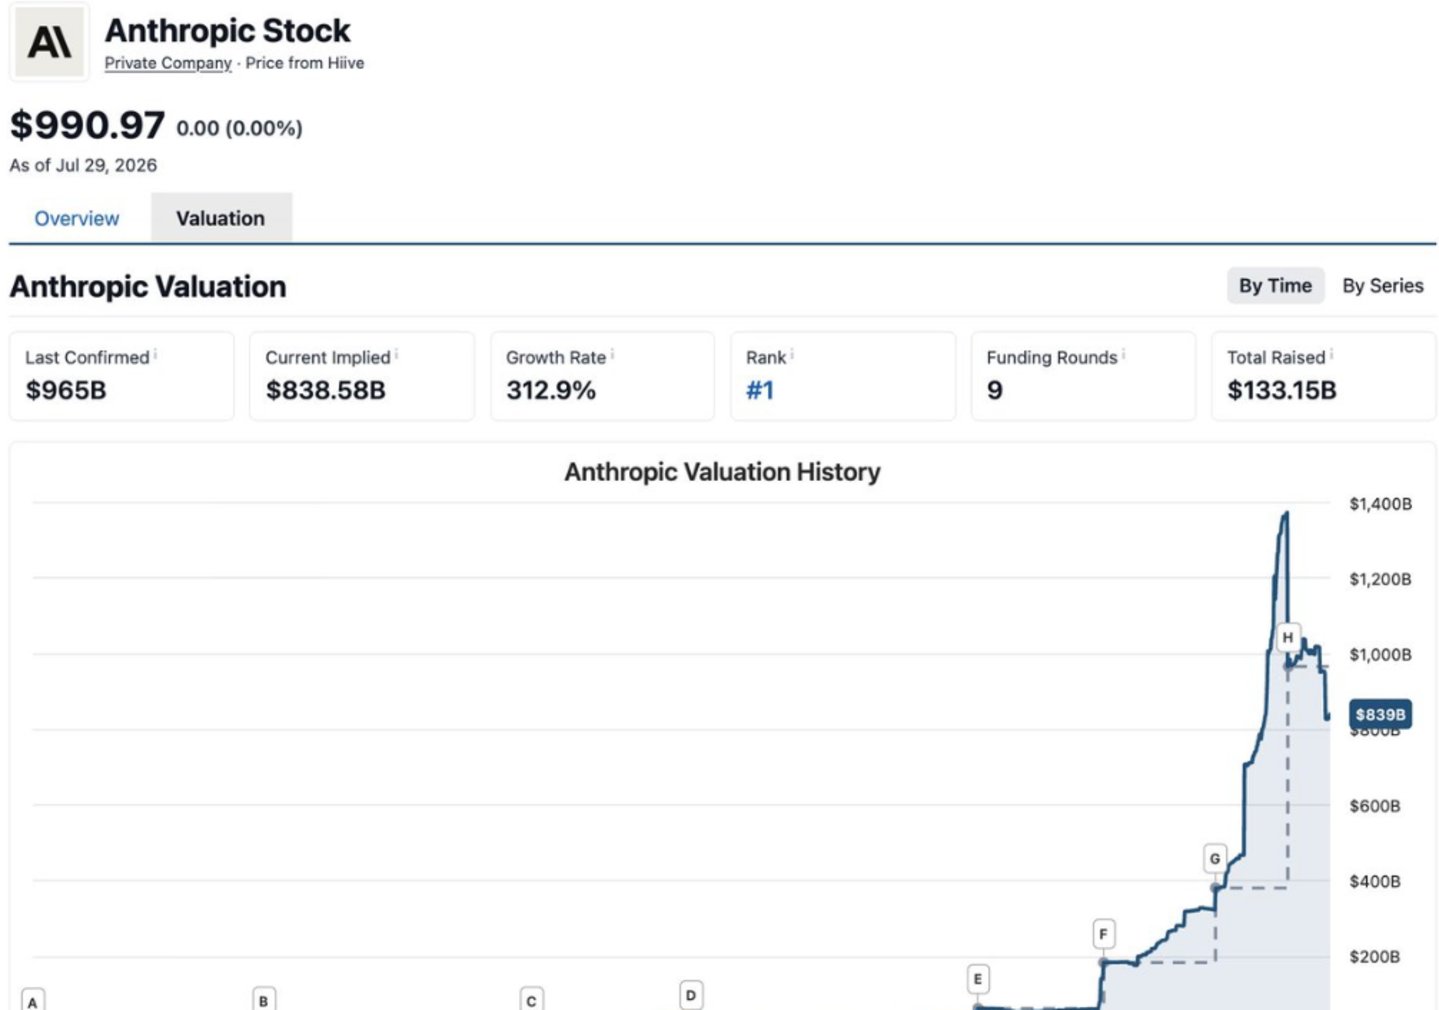This screenshot has width=1439, height=1010.
Task: Select funding round marker A on chart
Action: click(x=33, y=1001)
